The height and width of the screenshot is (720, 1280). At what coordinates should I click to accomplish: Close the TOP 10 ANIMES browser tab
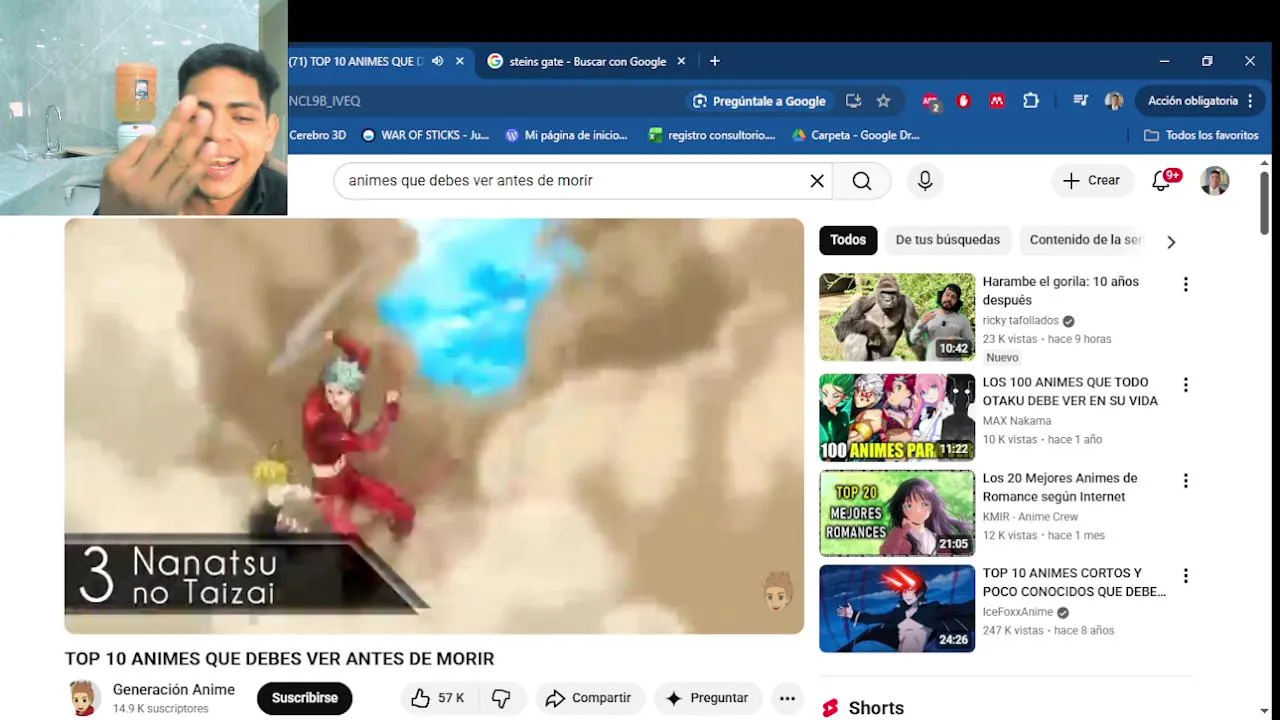460,61
